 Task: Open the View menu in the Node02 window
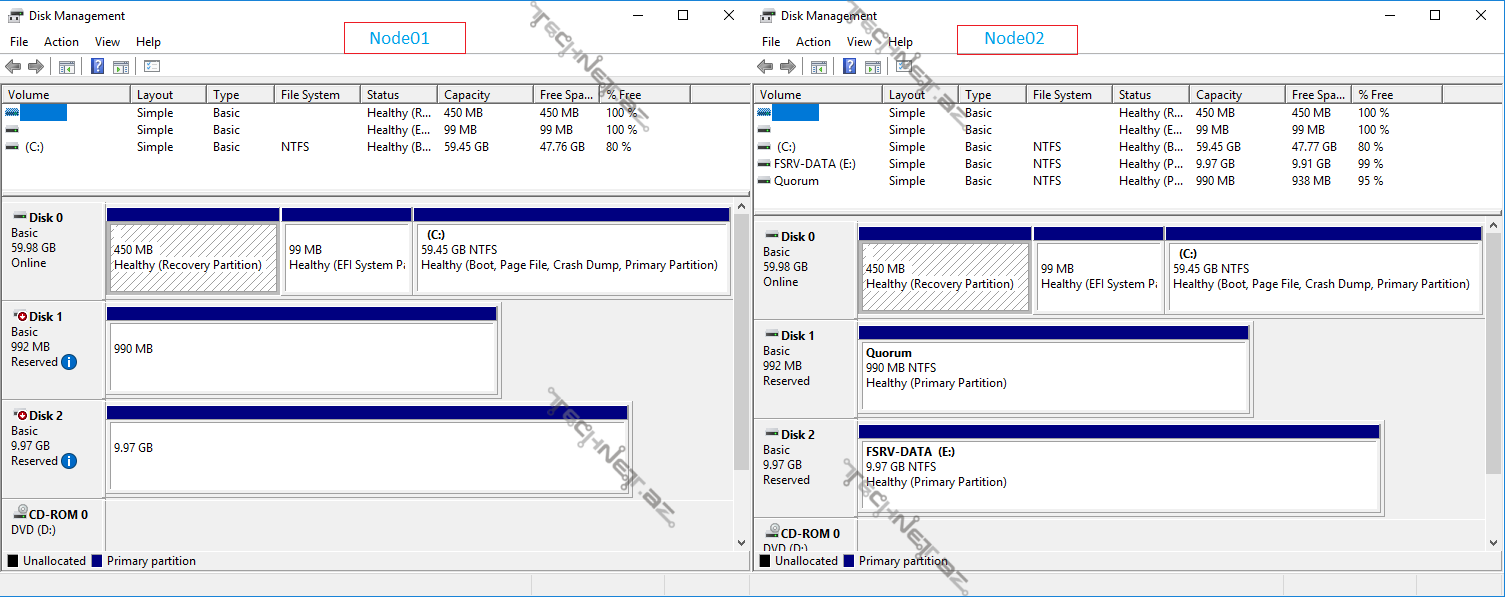click(859, 42)
